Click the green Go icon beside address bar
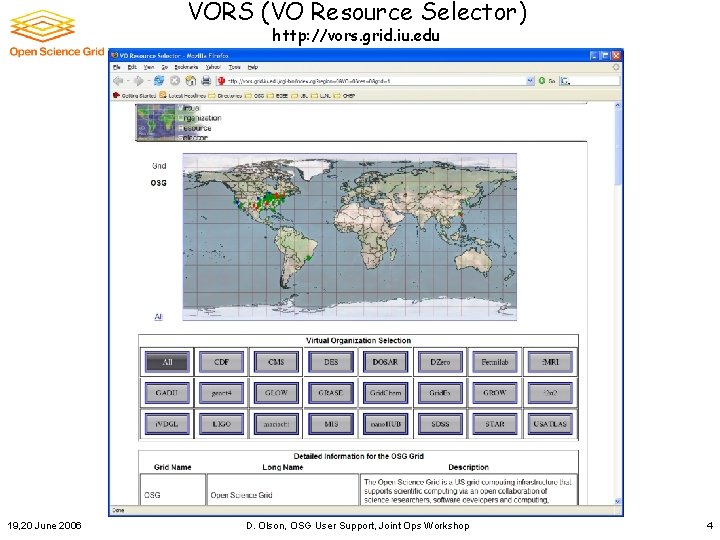The width and height of the screenshot is (720, 540). (542, 81)
